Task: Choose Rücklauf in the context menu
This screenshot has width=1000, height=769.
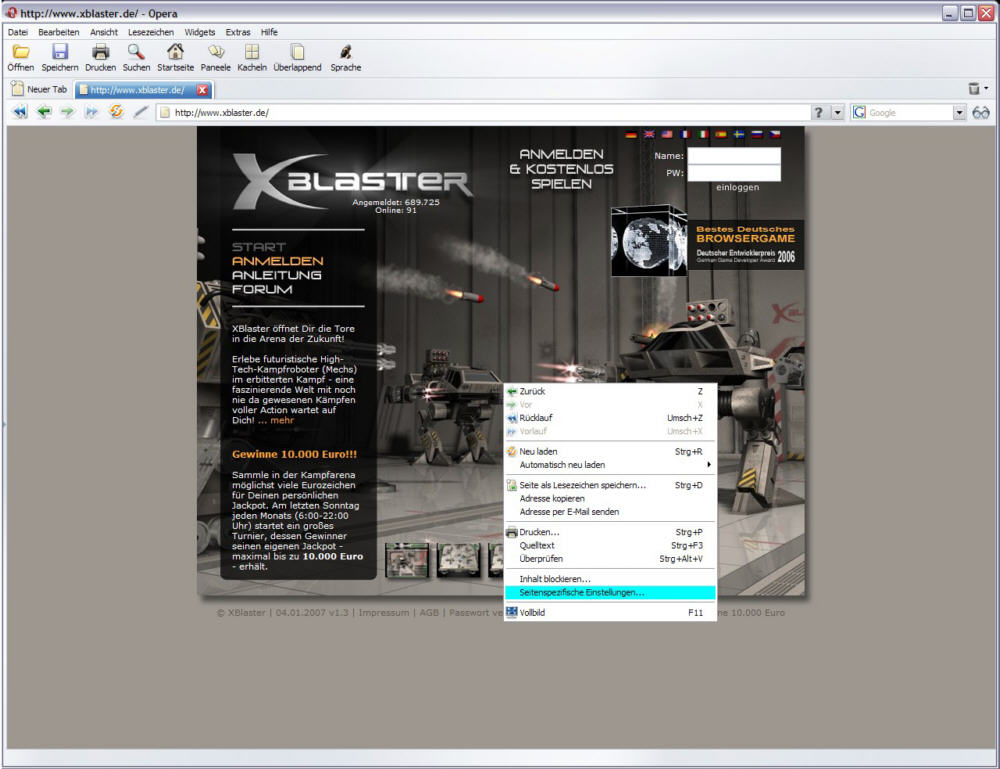Action: coord(610,418)
